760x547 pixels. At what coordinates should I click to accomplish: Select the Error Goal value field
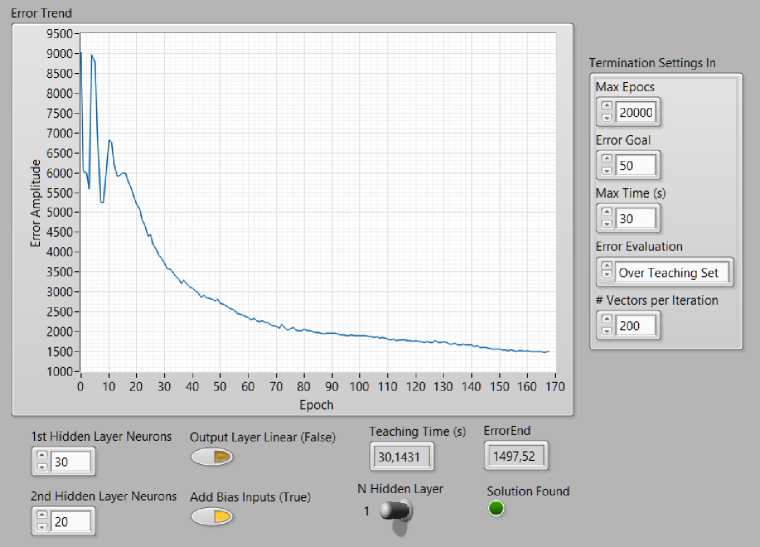(x=636, y=165)
